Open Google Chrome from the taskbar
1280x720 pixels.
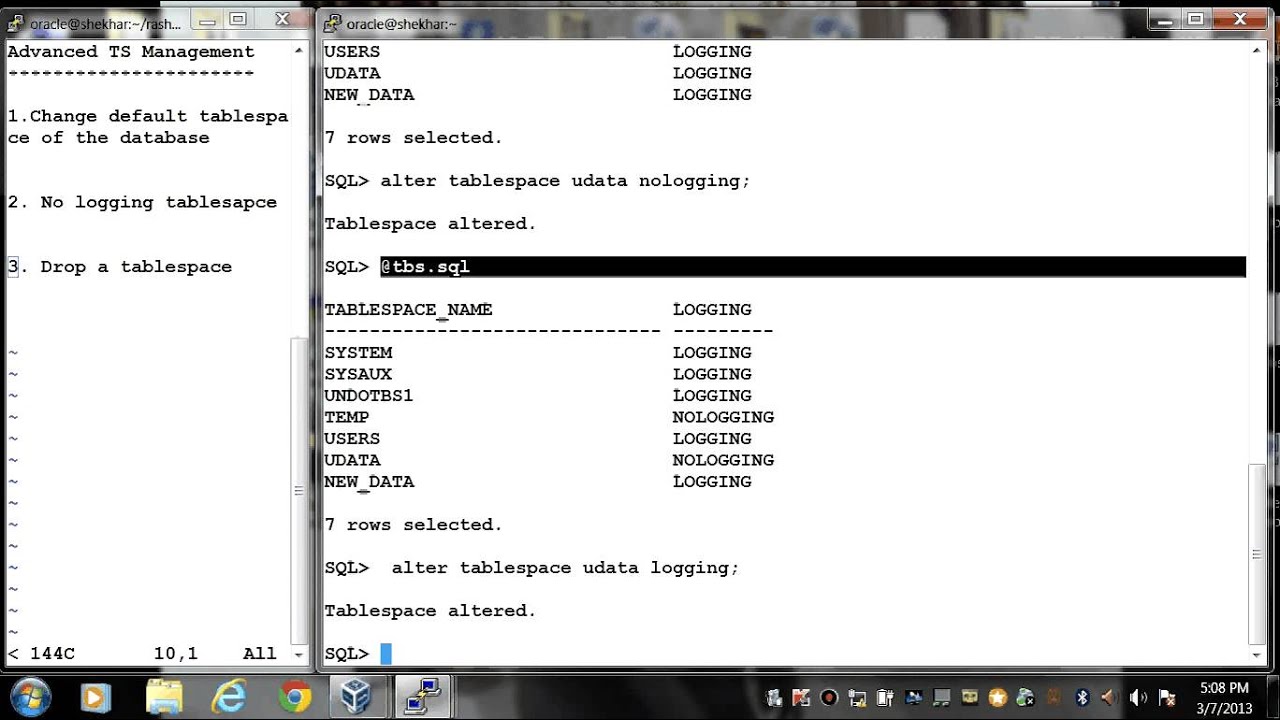coord(294,697)
